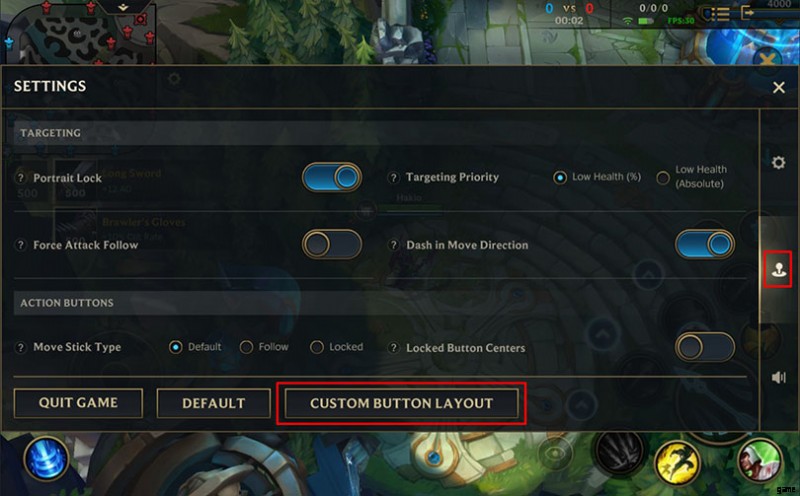Click the help icon beside Targeting Priority

(393, 178)
